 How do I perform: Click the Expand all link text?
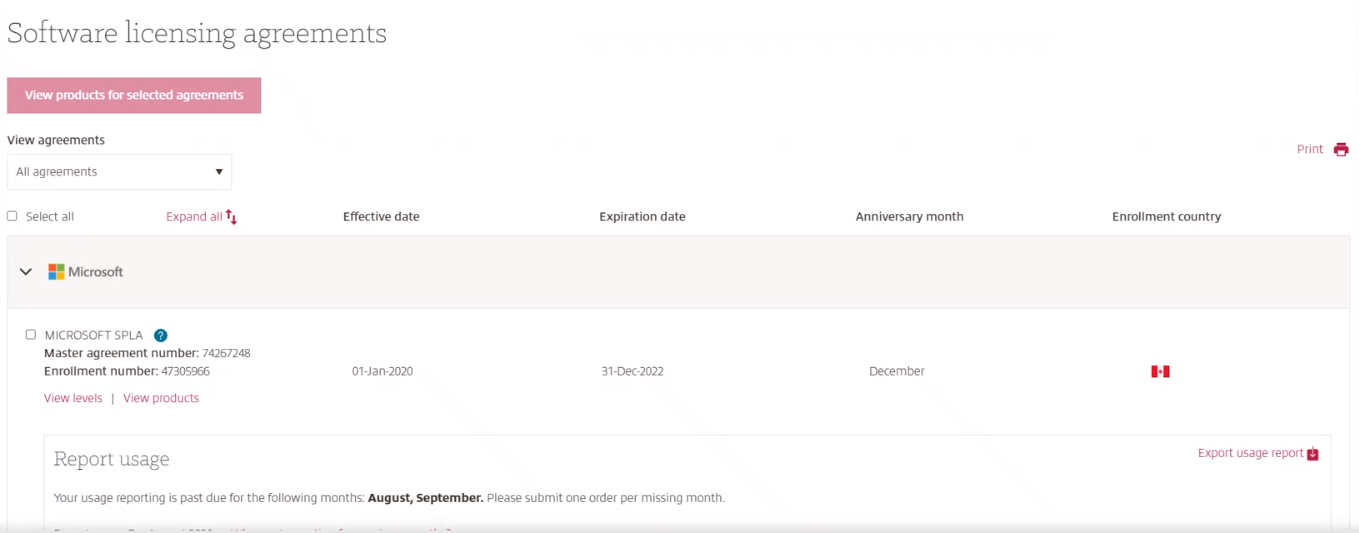click(194, 217)
